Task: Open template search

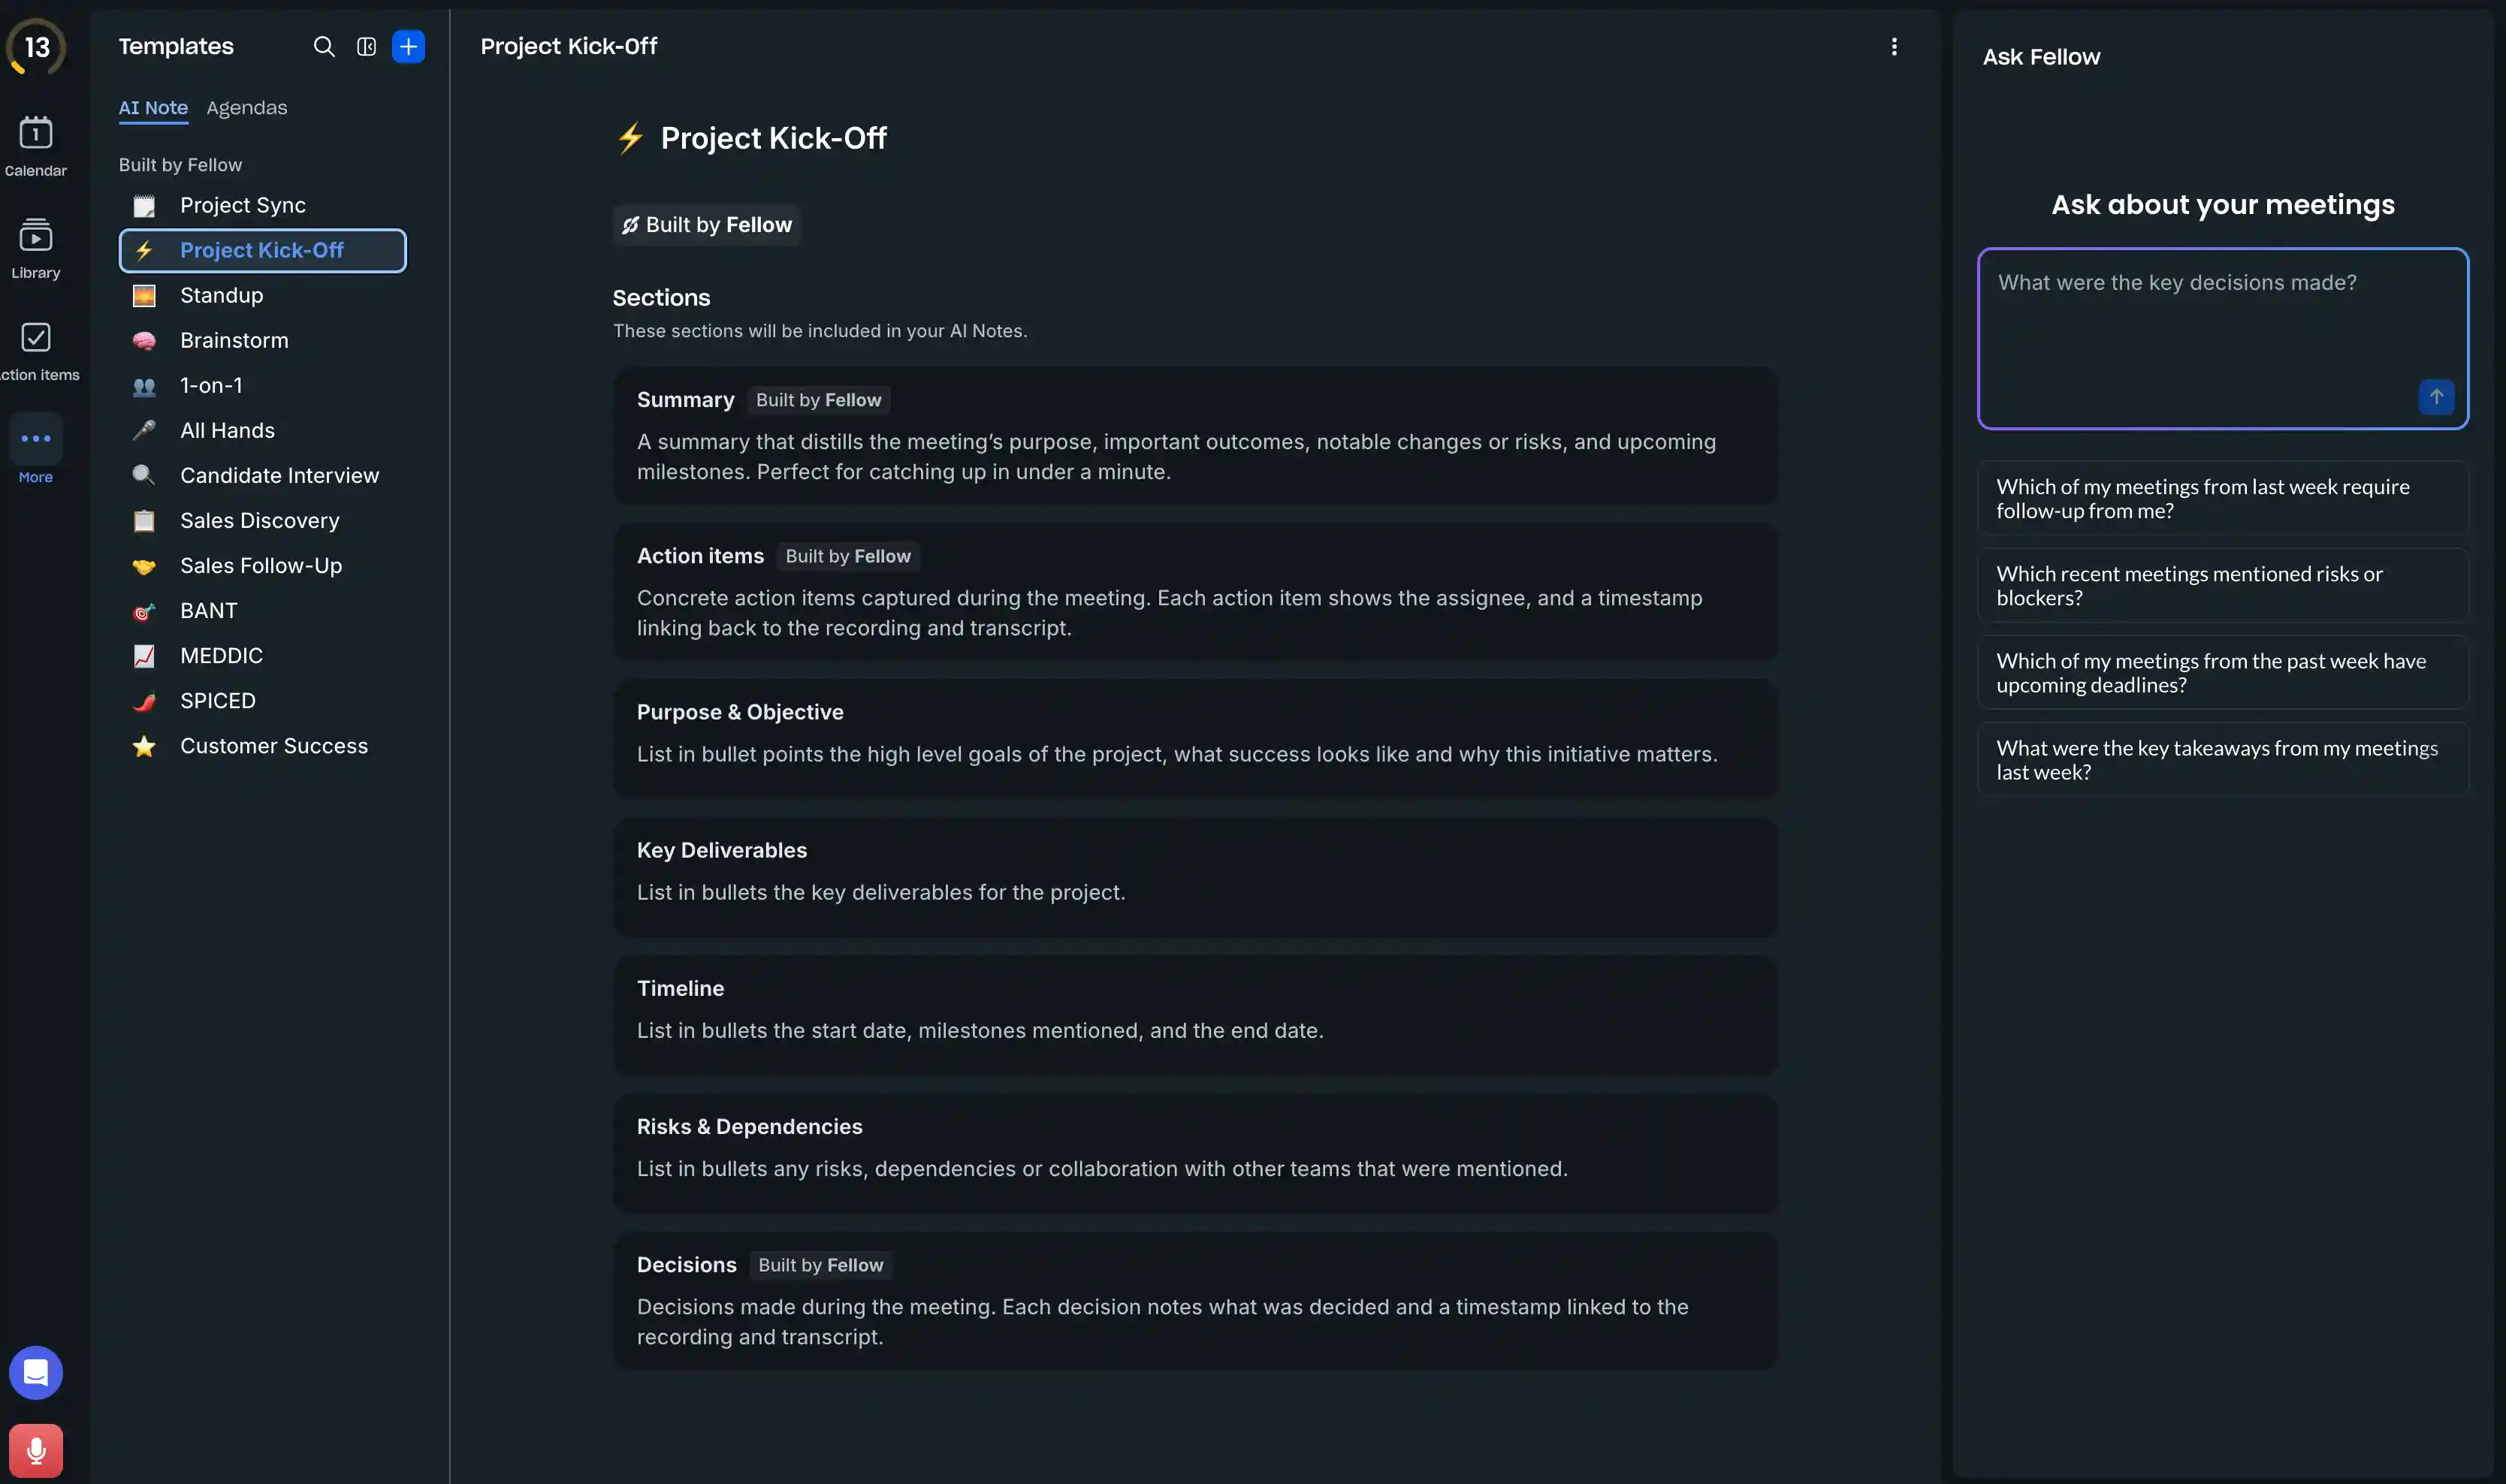Action: [324, 46]
